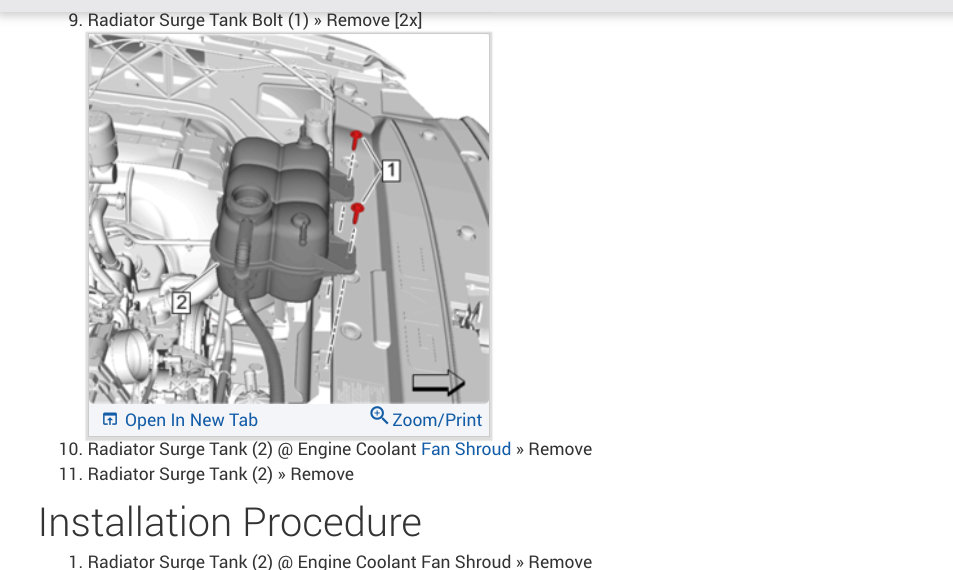Click the Zoom/Print magnifier icon
This screenshot has height=570, width=953.
coord(379,416)
